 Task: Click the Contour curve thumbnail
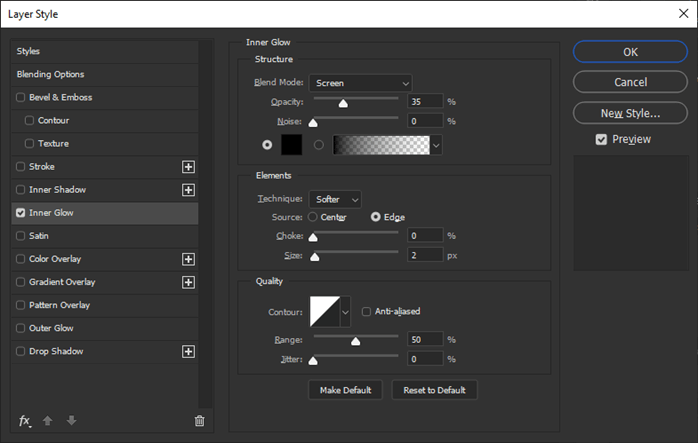pyautogui.click(x=325, y=312)
